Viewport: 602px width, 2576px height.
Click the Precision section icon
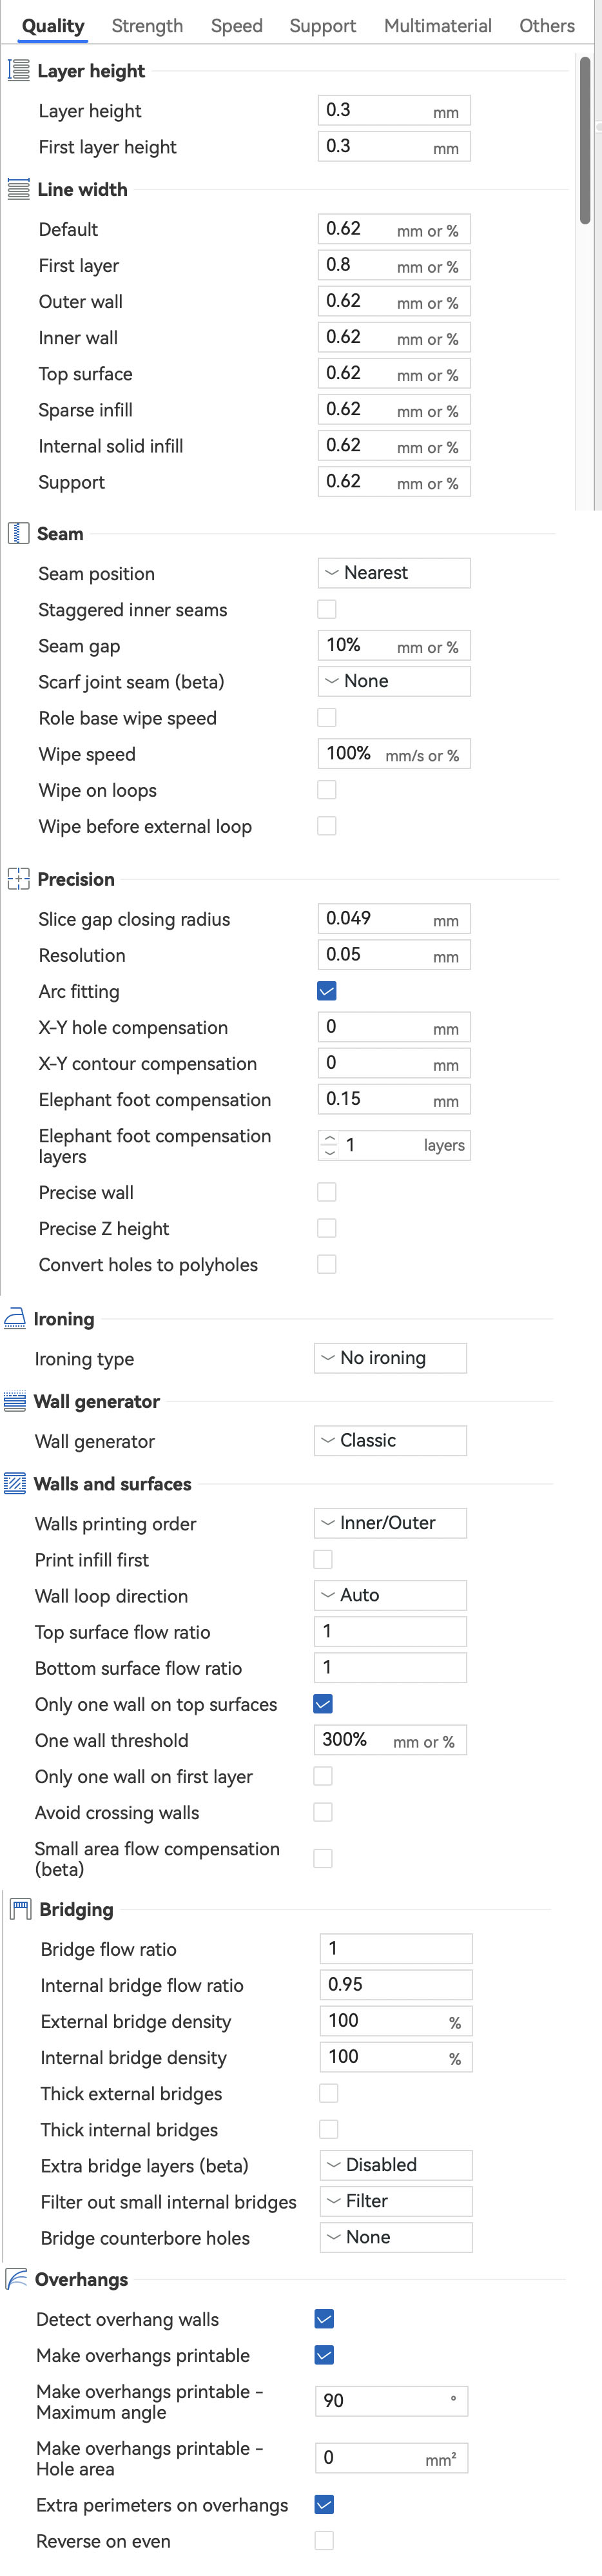coord(18,879)
